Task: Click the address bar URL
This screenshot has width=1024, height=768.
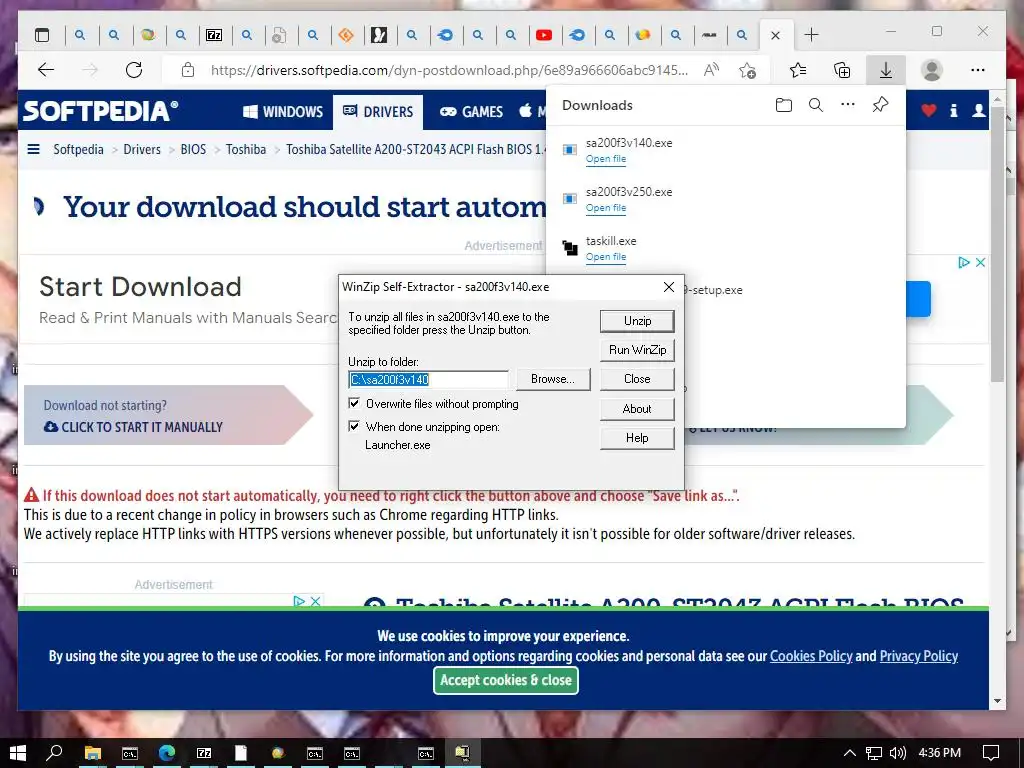Action: pos(449,70)
